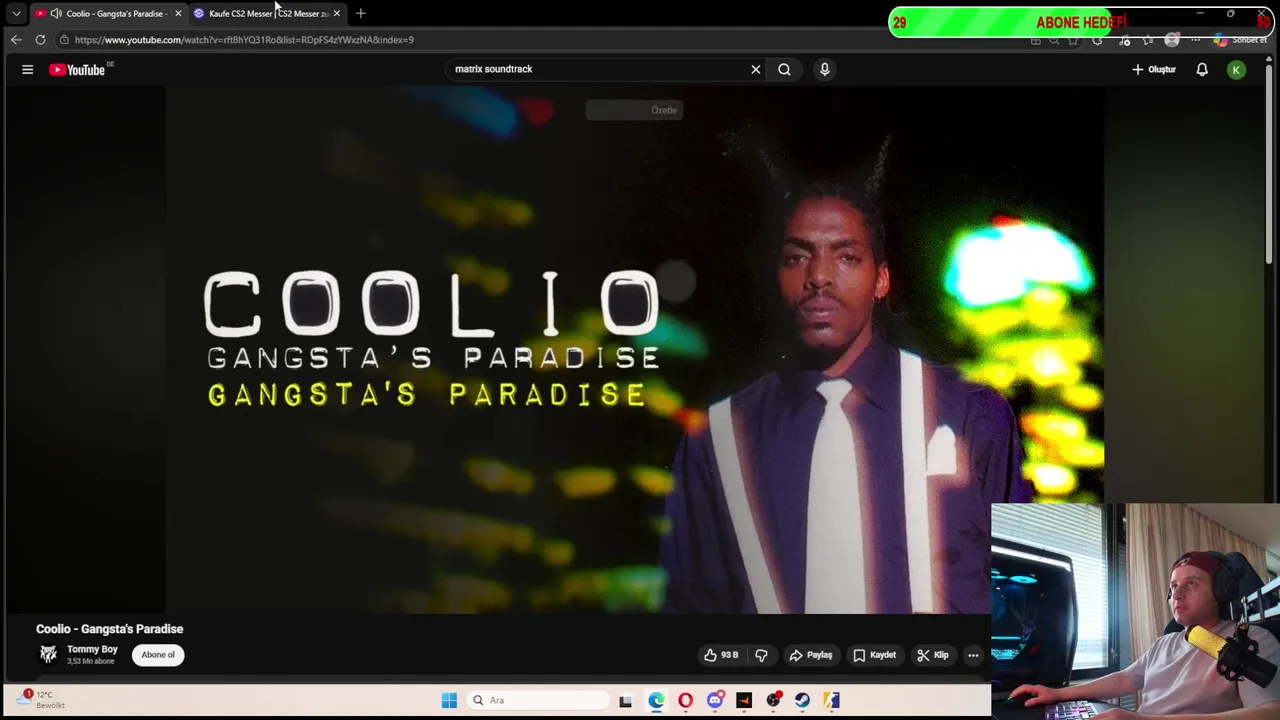Save the video with Kaydet

pyautogui.click(x=875, y=655)
